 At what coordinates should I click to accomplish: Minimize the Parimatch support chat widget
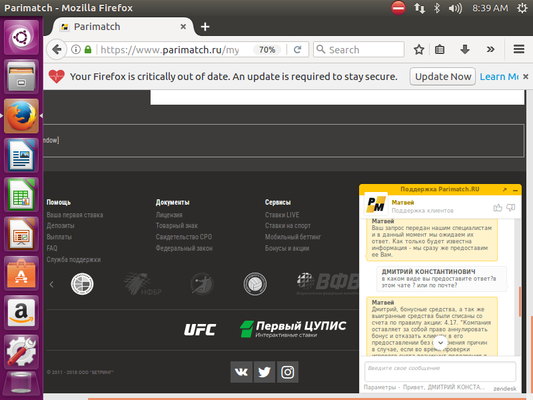click(x=515, y=190)
